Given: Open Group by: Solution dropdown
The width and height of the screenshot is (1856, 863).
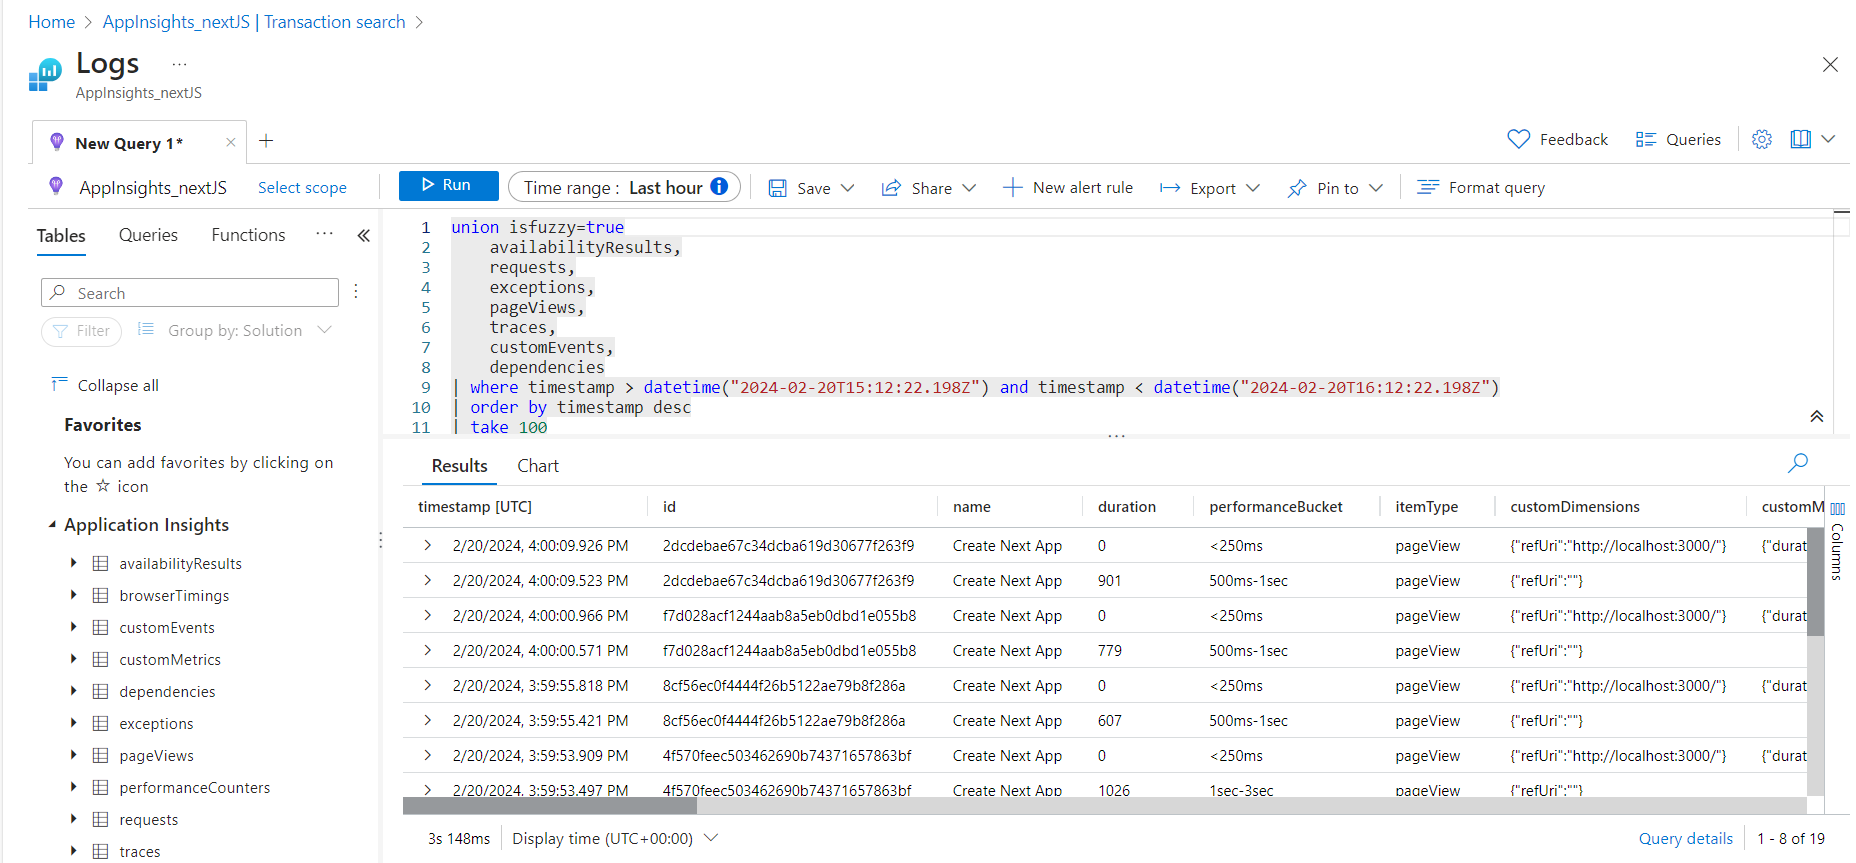Looking at the screenshot, I should 234,330.
